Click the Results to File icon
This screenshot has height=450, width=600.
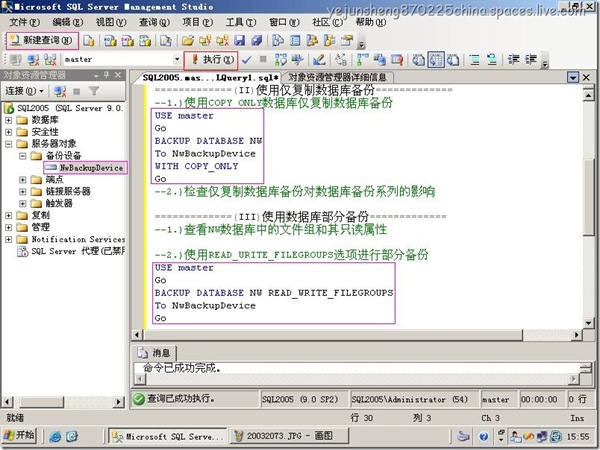pyautogui.click(x=453, y=60)
